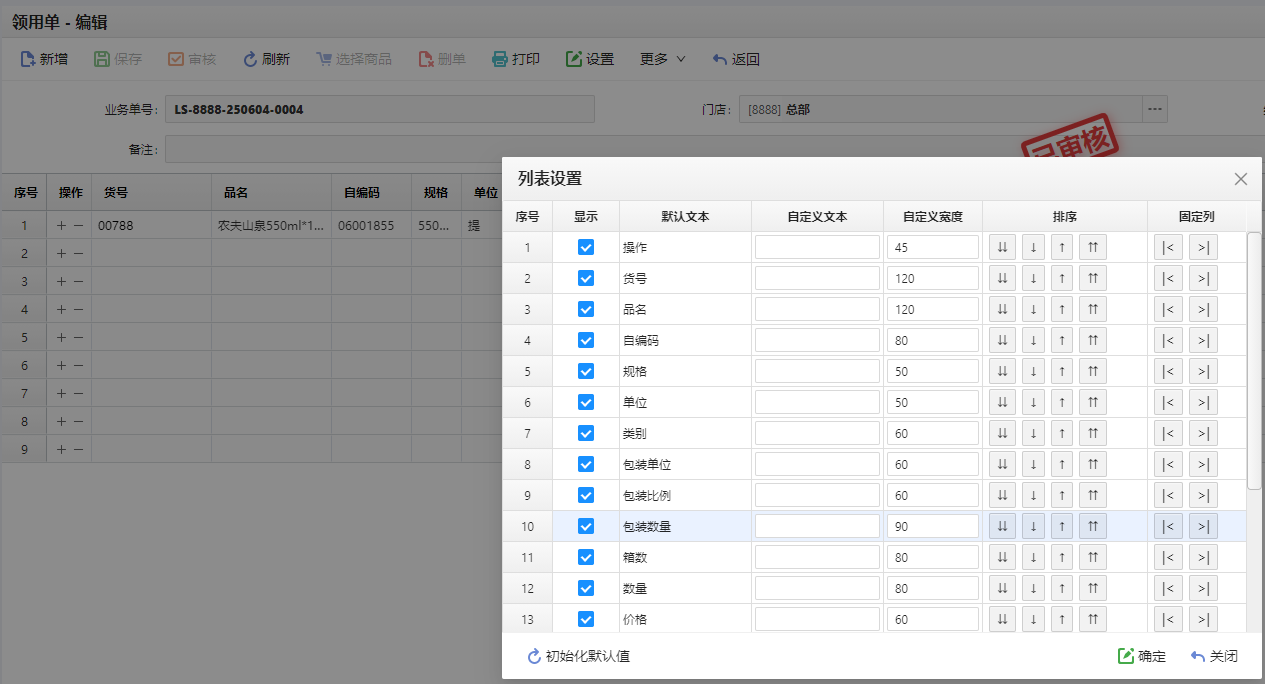Click 自定义文本 field for 品名
Screen dimensions: 1265x684
[817, 309]
